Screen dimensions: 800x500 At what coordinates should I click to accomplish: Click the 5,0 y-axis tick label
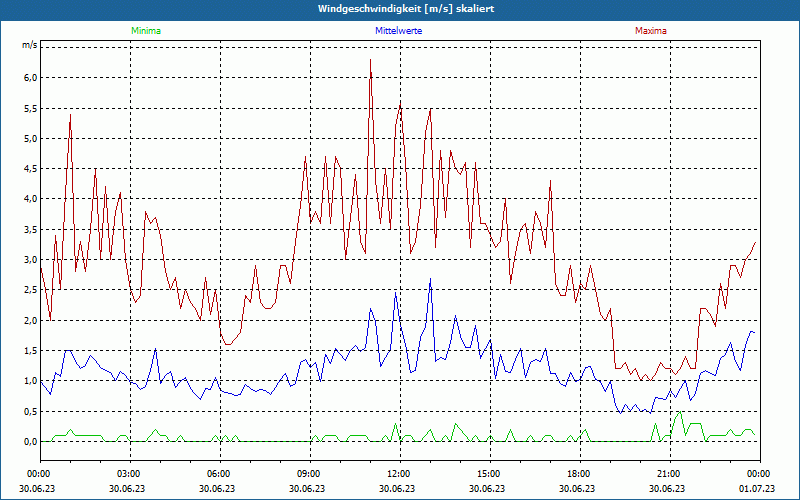point(29,139)
